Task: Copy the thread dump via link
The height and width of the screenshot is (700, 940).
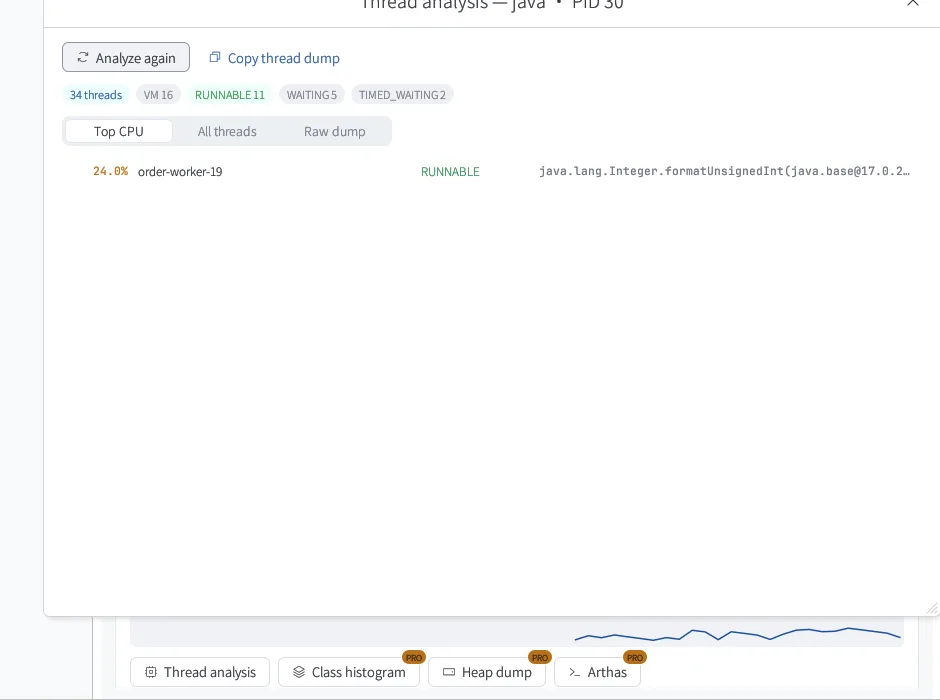Action: click(x=274, y=58)
